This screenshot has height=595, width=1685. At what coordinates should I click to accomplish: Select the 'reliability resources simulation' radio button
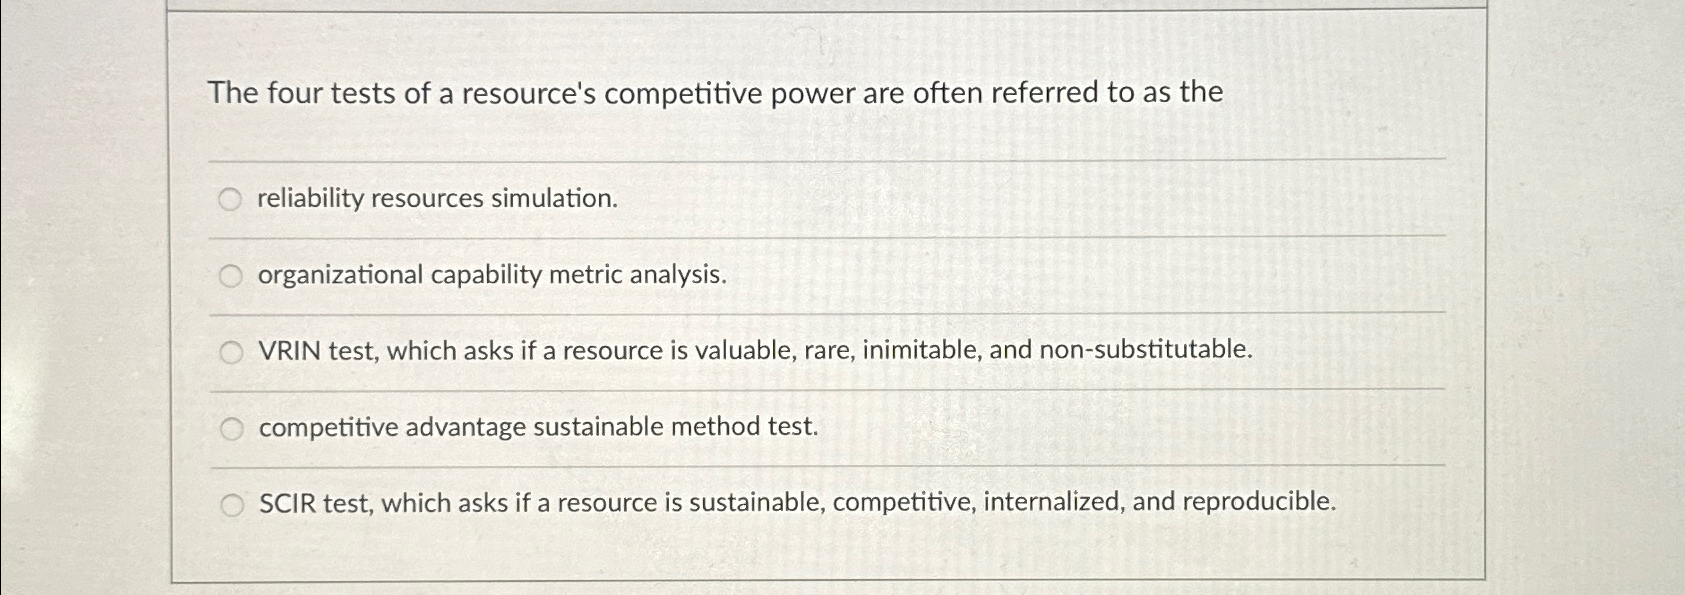(231, 198)
